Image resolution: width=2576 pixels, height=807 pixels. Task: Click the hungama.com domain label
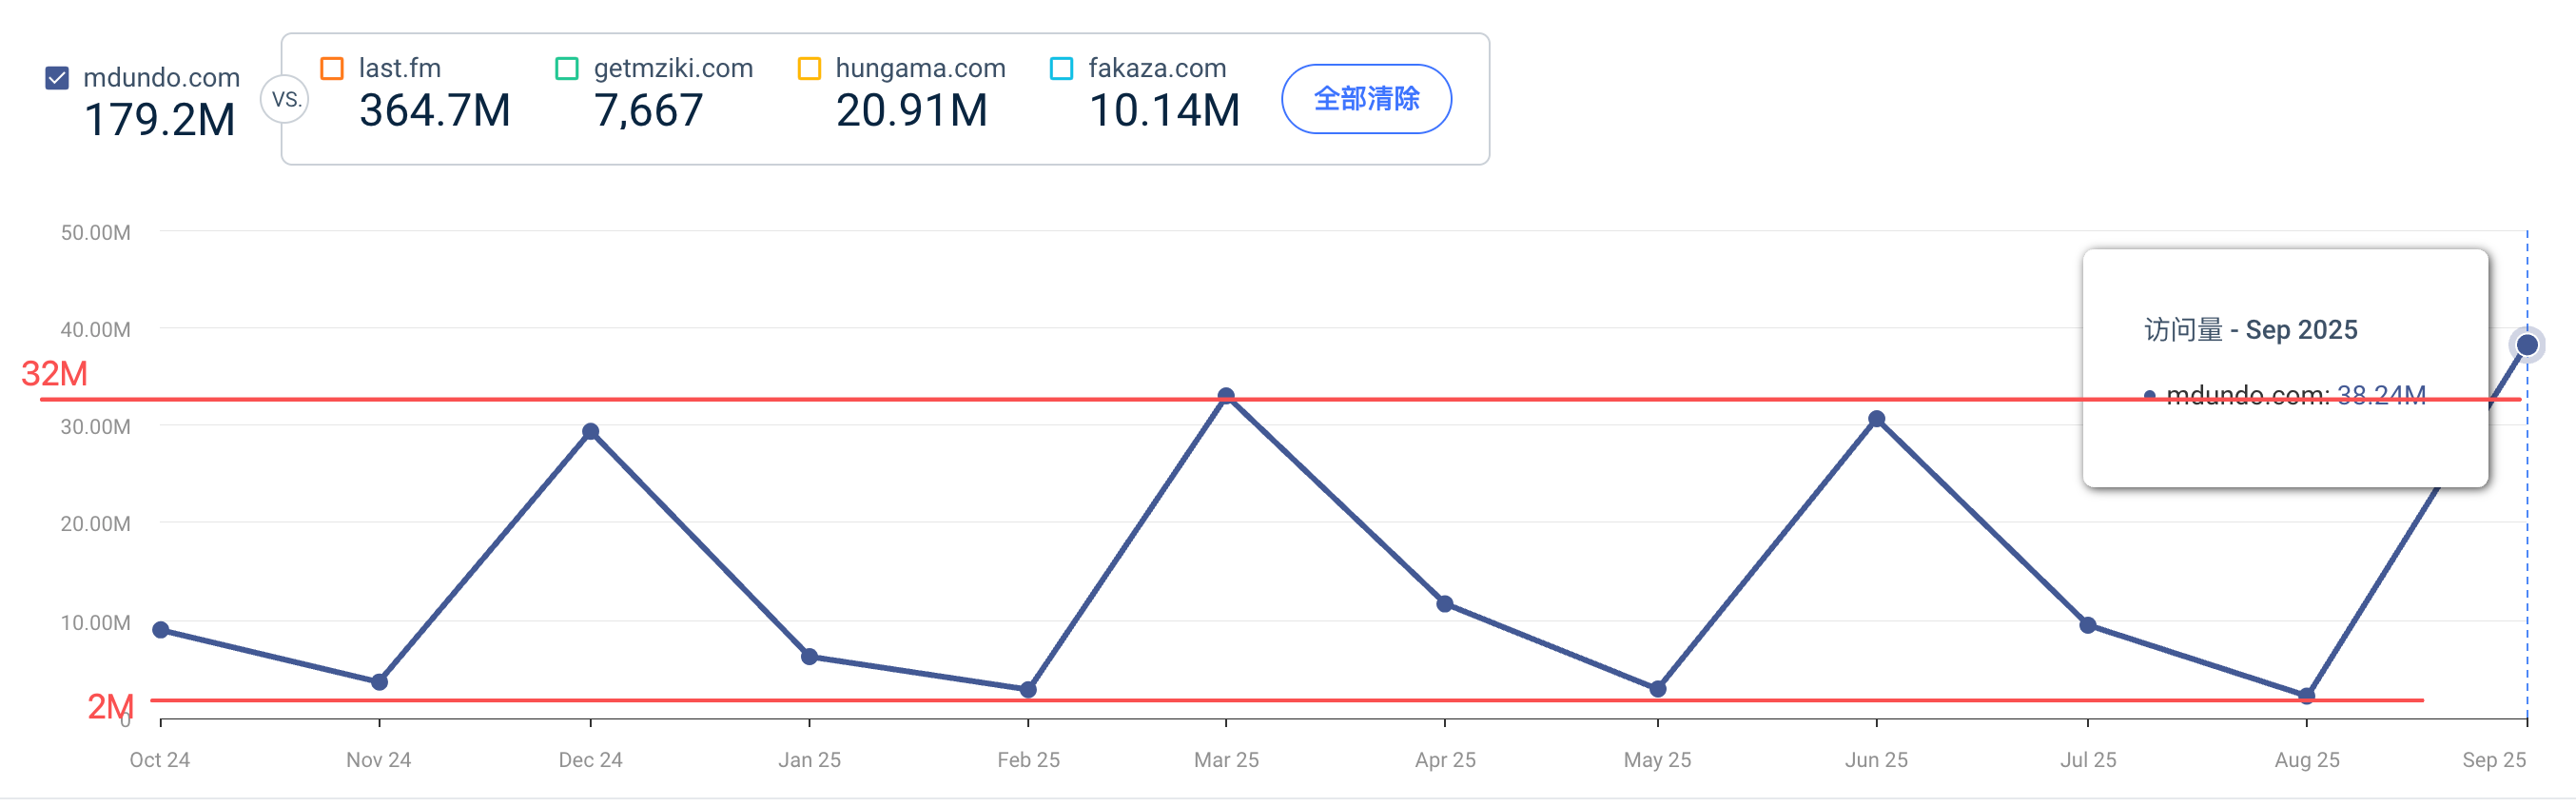tap(920, 68)
